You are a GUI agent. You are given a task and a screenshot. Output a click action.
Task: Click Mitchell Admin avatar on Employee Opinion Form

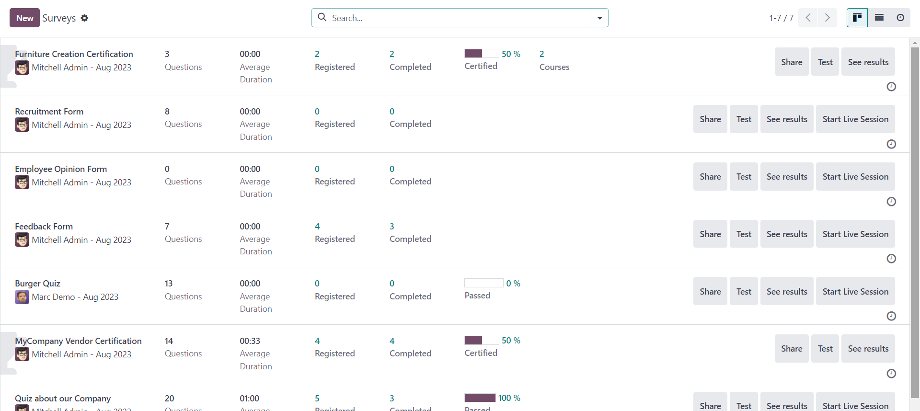(22, 182)
